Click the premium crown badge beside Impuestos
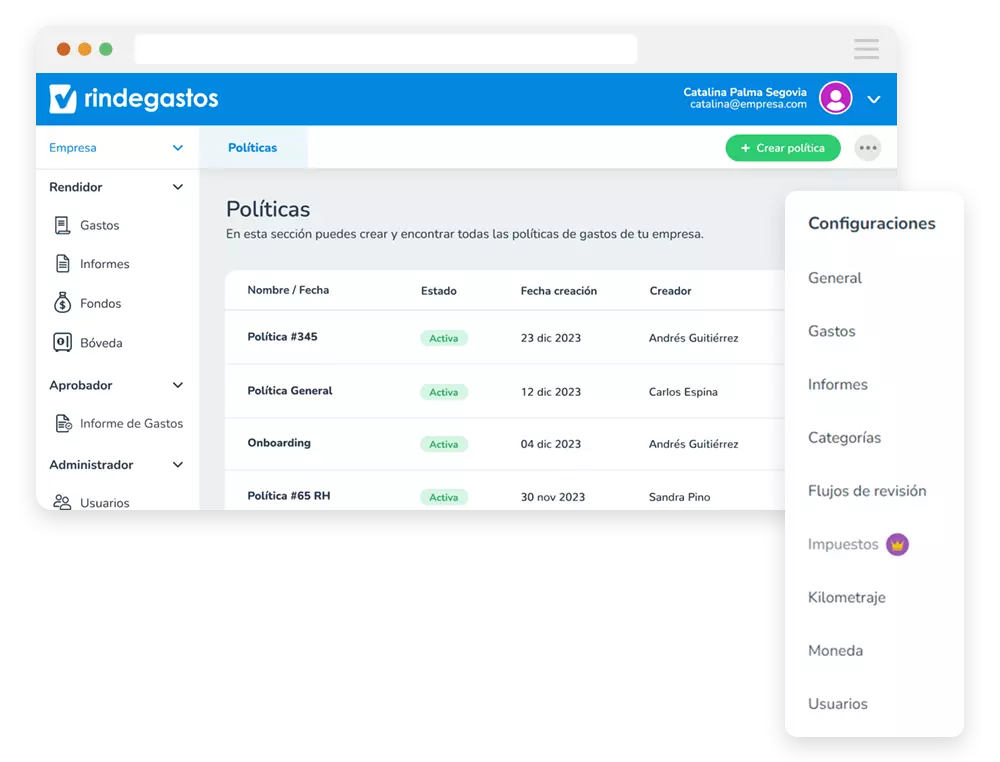1000x762 pixels. [x=897, y=545]
